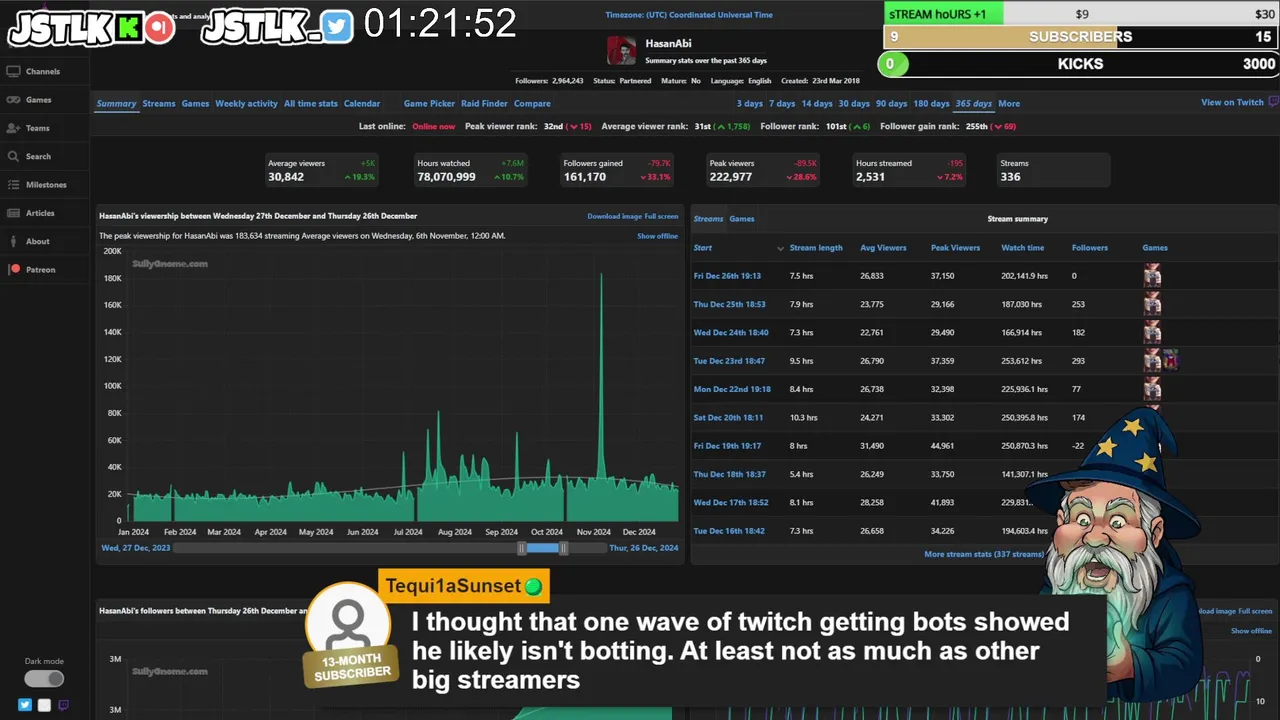Sort by Start column dropdown arrow
Screen dimensions: 1280x720
tap(780, 248)
